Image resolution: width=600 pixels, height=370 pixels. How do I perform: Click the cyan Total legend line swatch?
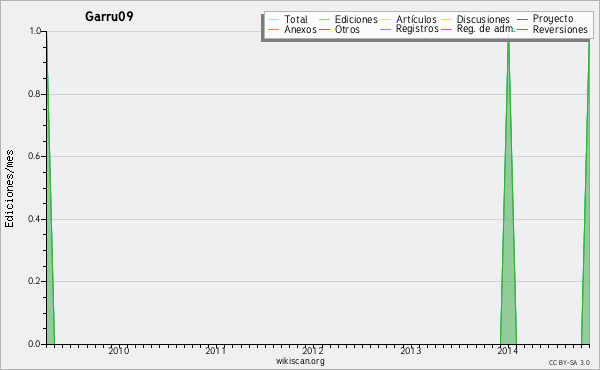pyautogui.click(x=274, y=20)
